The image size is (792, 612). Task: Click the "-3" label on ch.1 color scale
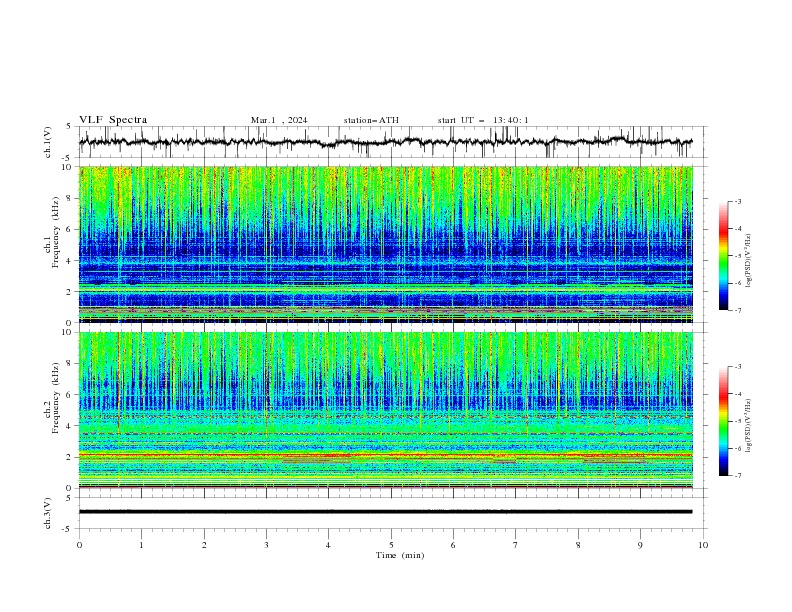(737, 201)
